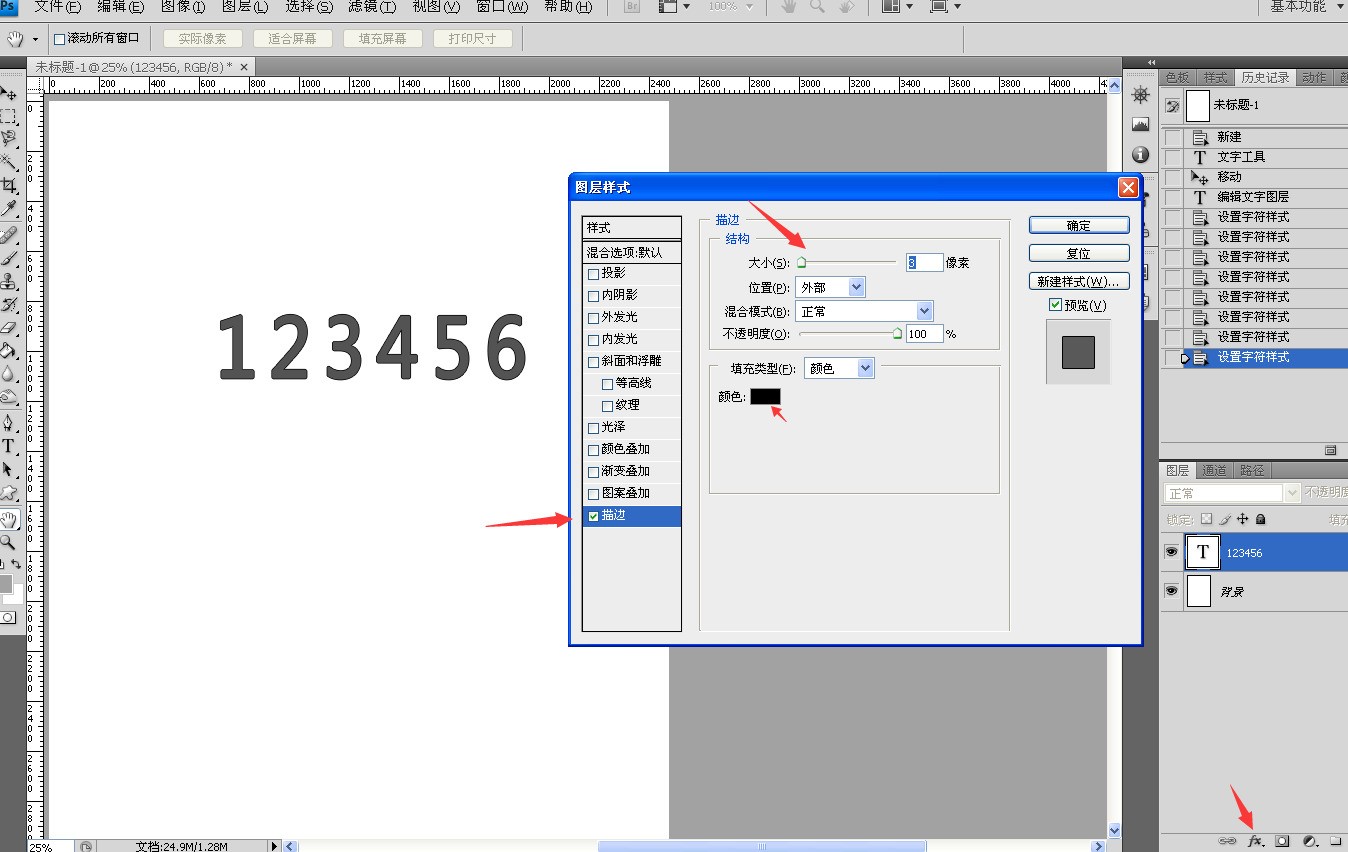The width and height of the screenshot is (1348, 852).
Task: Hide the 123456 text layer
Action: (x=1171, y=552)
